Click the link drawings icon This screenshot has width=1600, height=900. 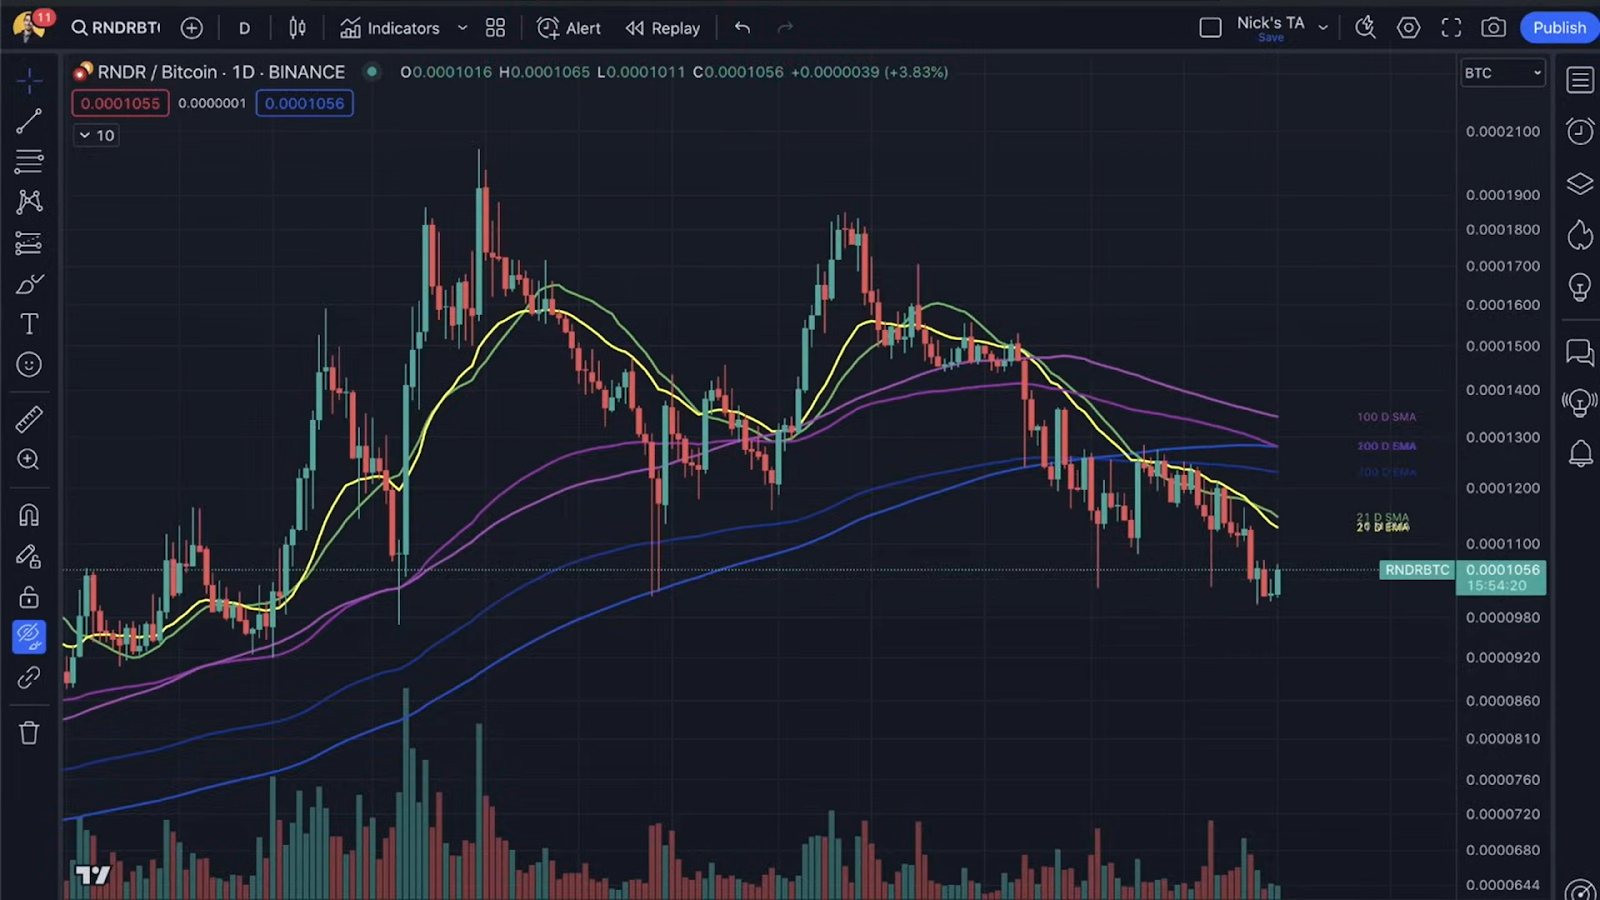pyautogui.click(x=29, y=678)
